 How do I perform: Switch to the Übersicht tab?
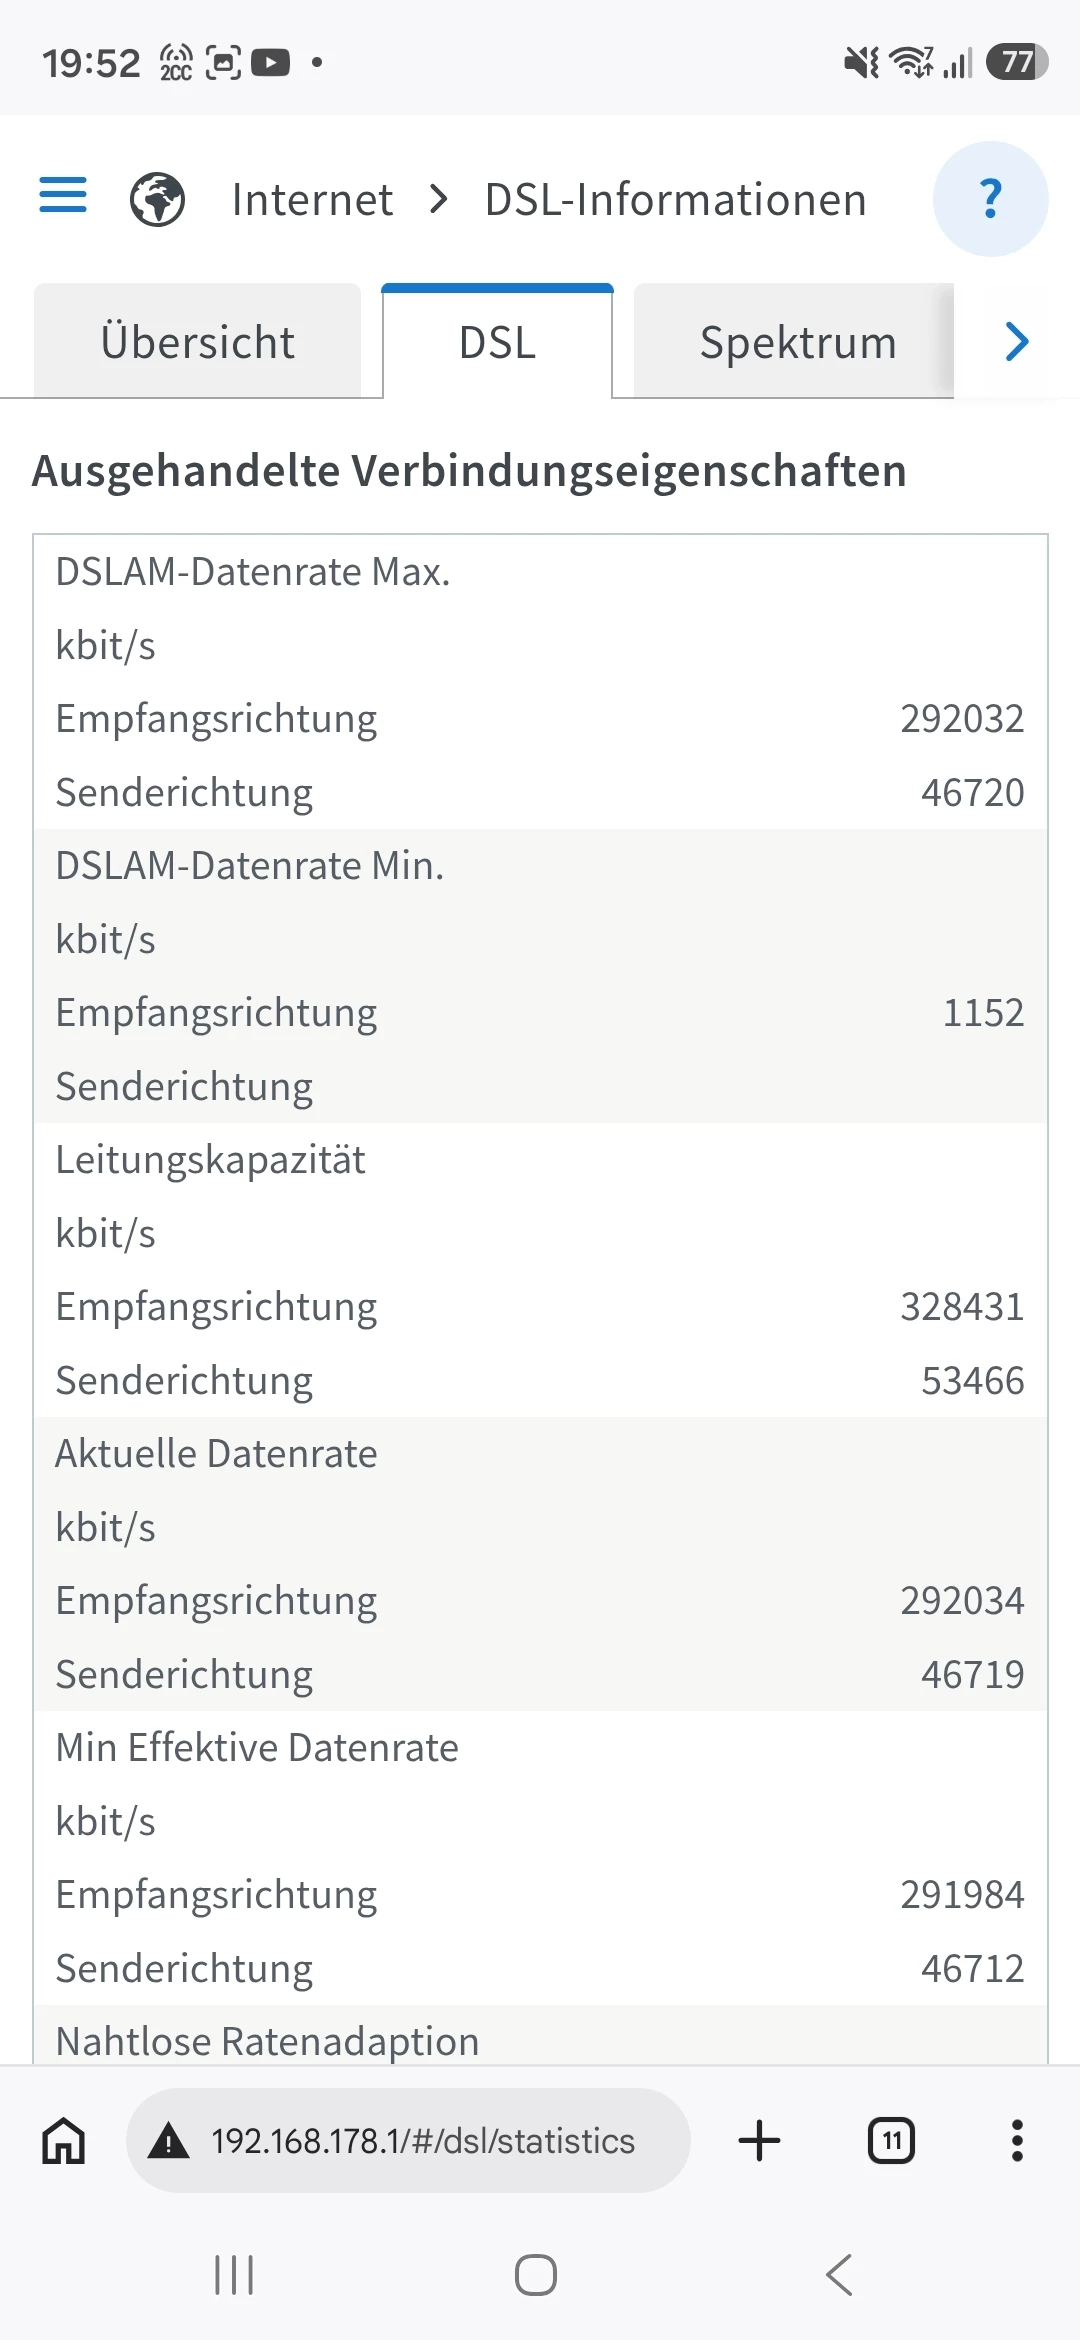[197, 342]
